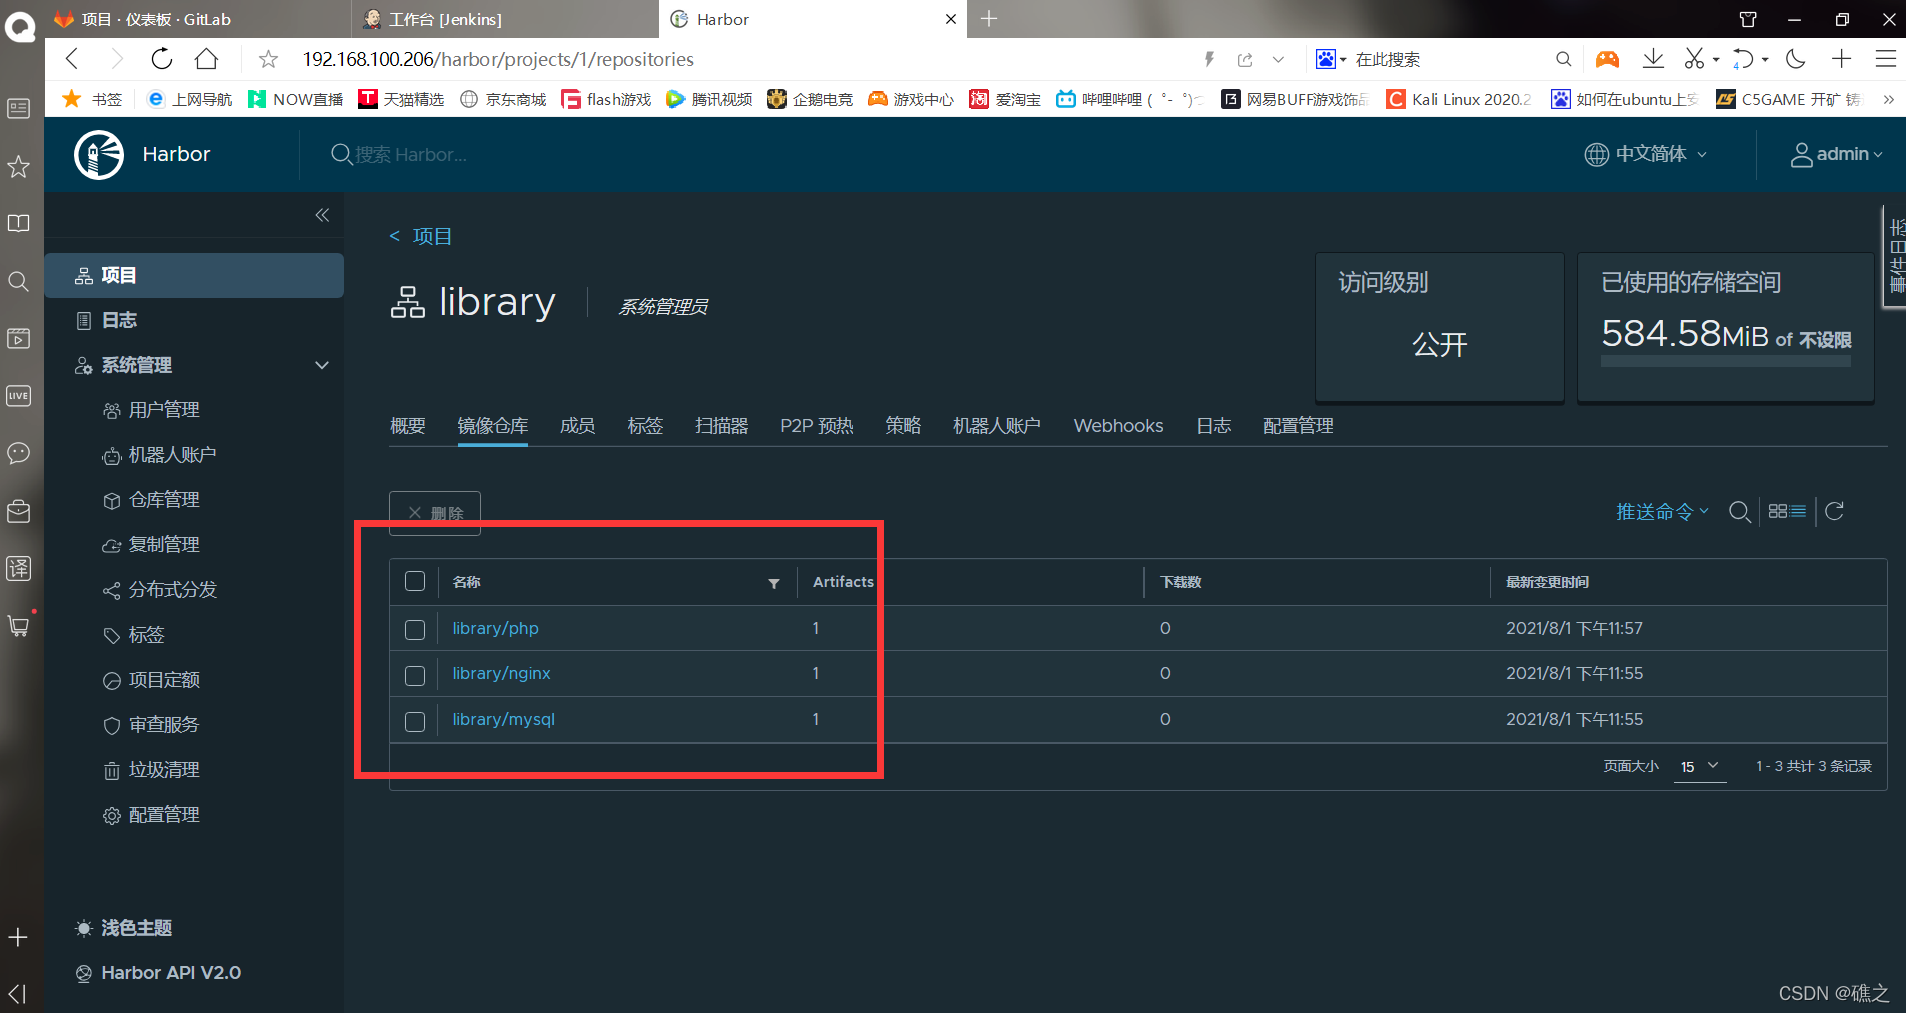
Task: Refresh the repository list icon
Action: pyautogui.click(x=1834, y=511)
